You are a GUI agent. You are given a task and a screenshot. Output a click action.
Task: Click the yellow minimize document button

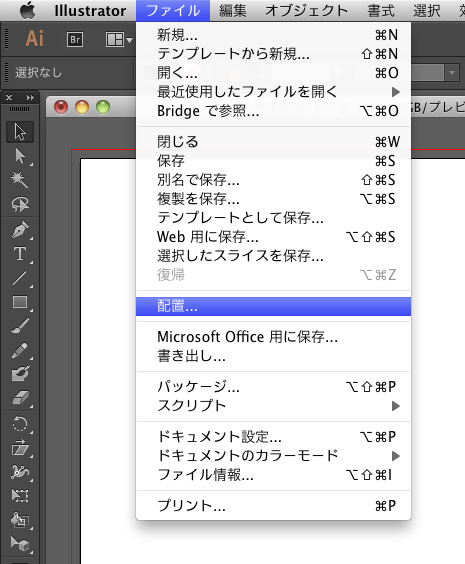(x=82, y=107)
